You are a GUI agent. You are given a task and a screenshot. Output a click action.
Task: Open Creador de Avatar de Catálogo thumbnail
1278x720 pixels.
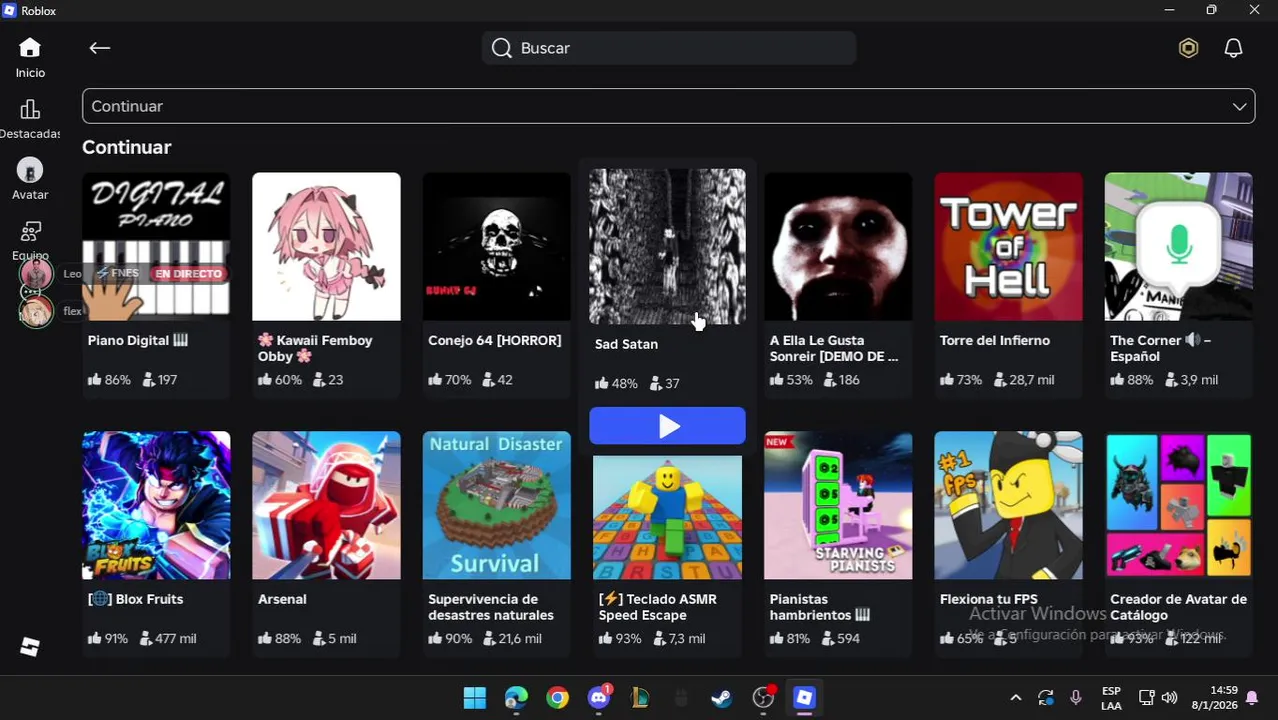click(1178, 505)
